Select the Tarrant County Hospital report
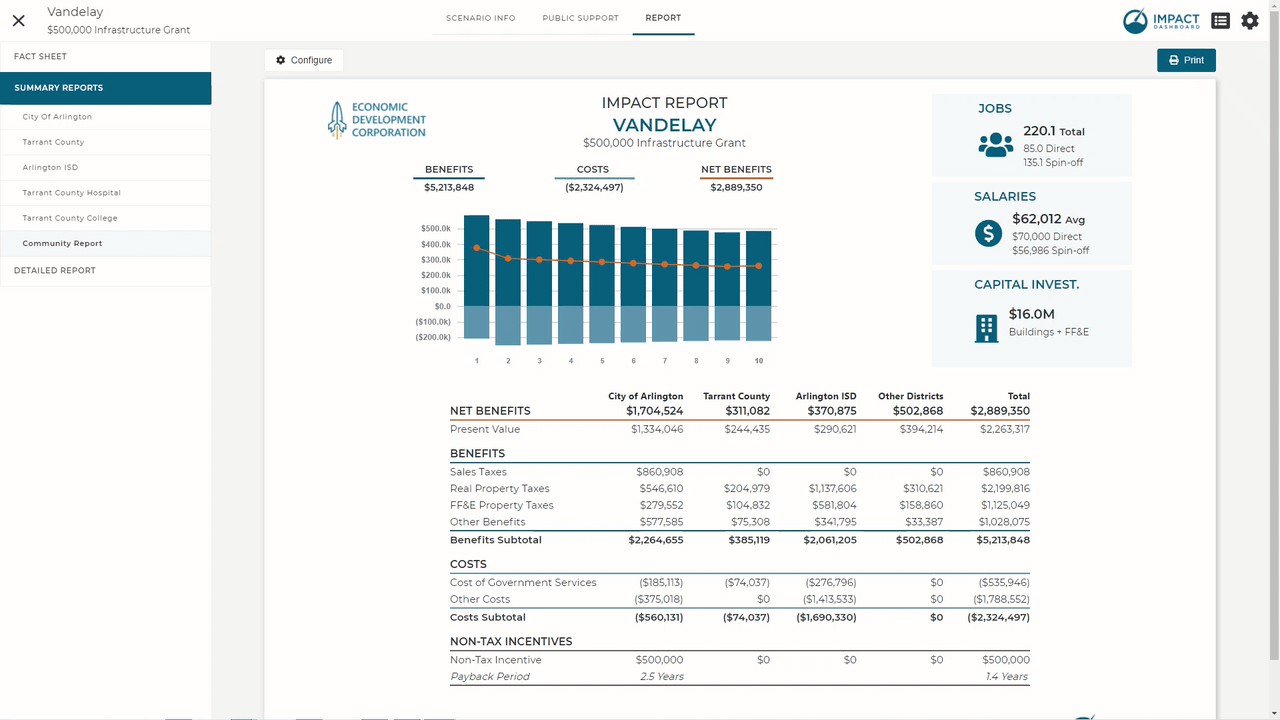Image resolution: width=1280 pixels, height=720 pixels. tap(105, 193)
